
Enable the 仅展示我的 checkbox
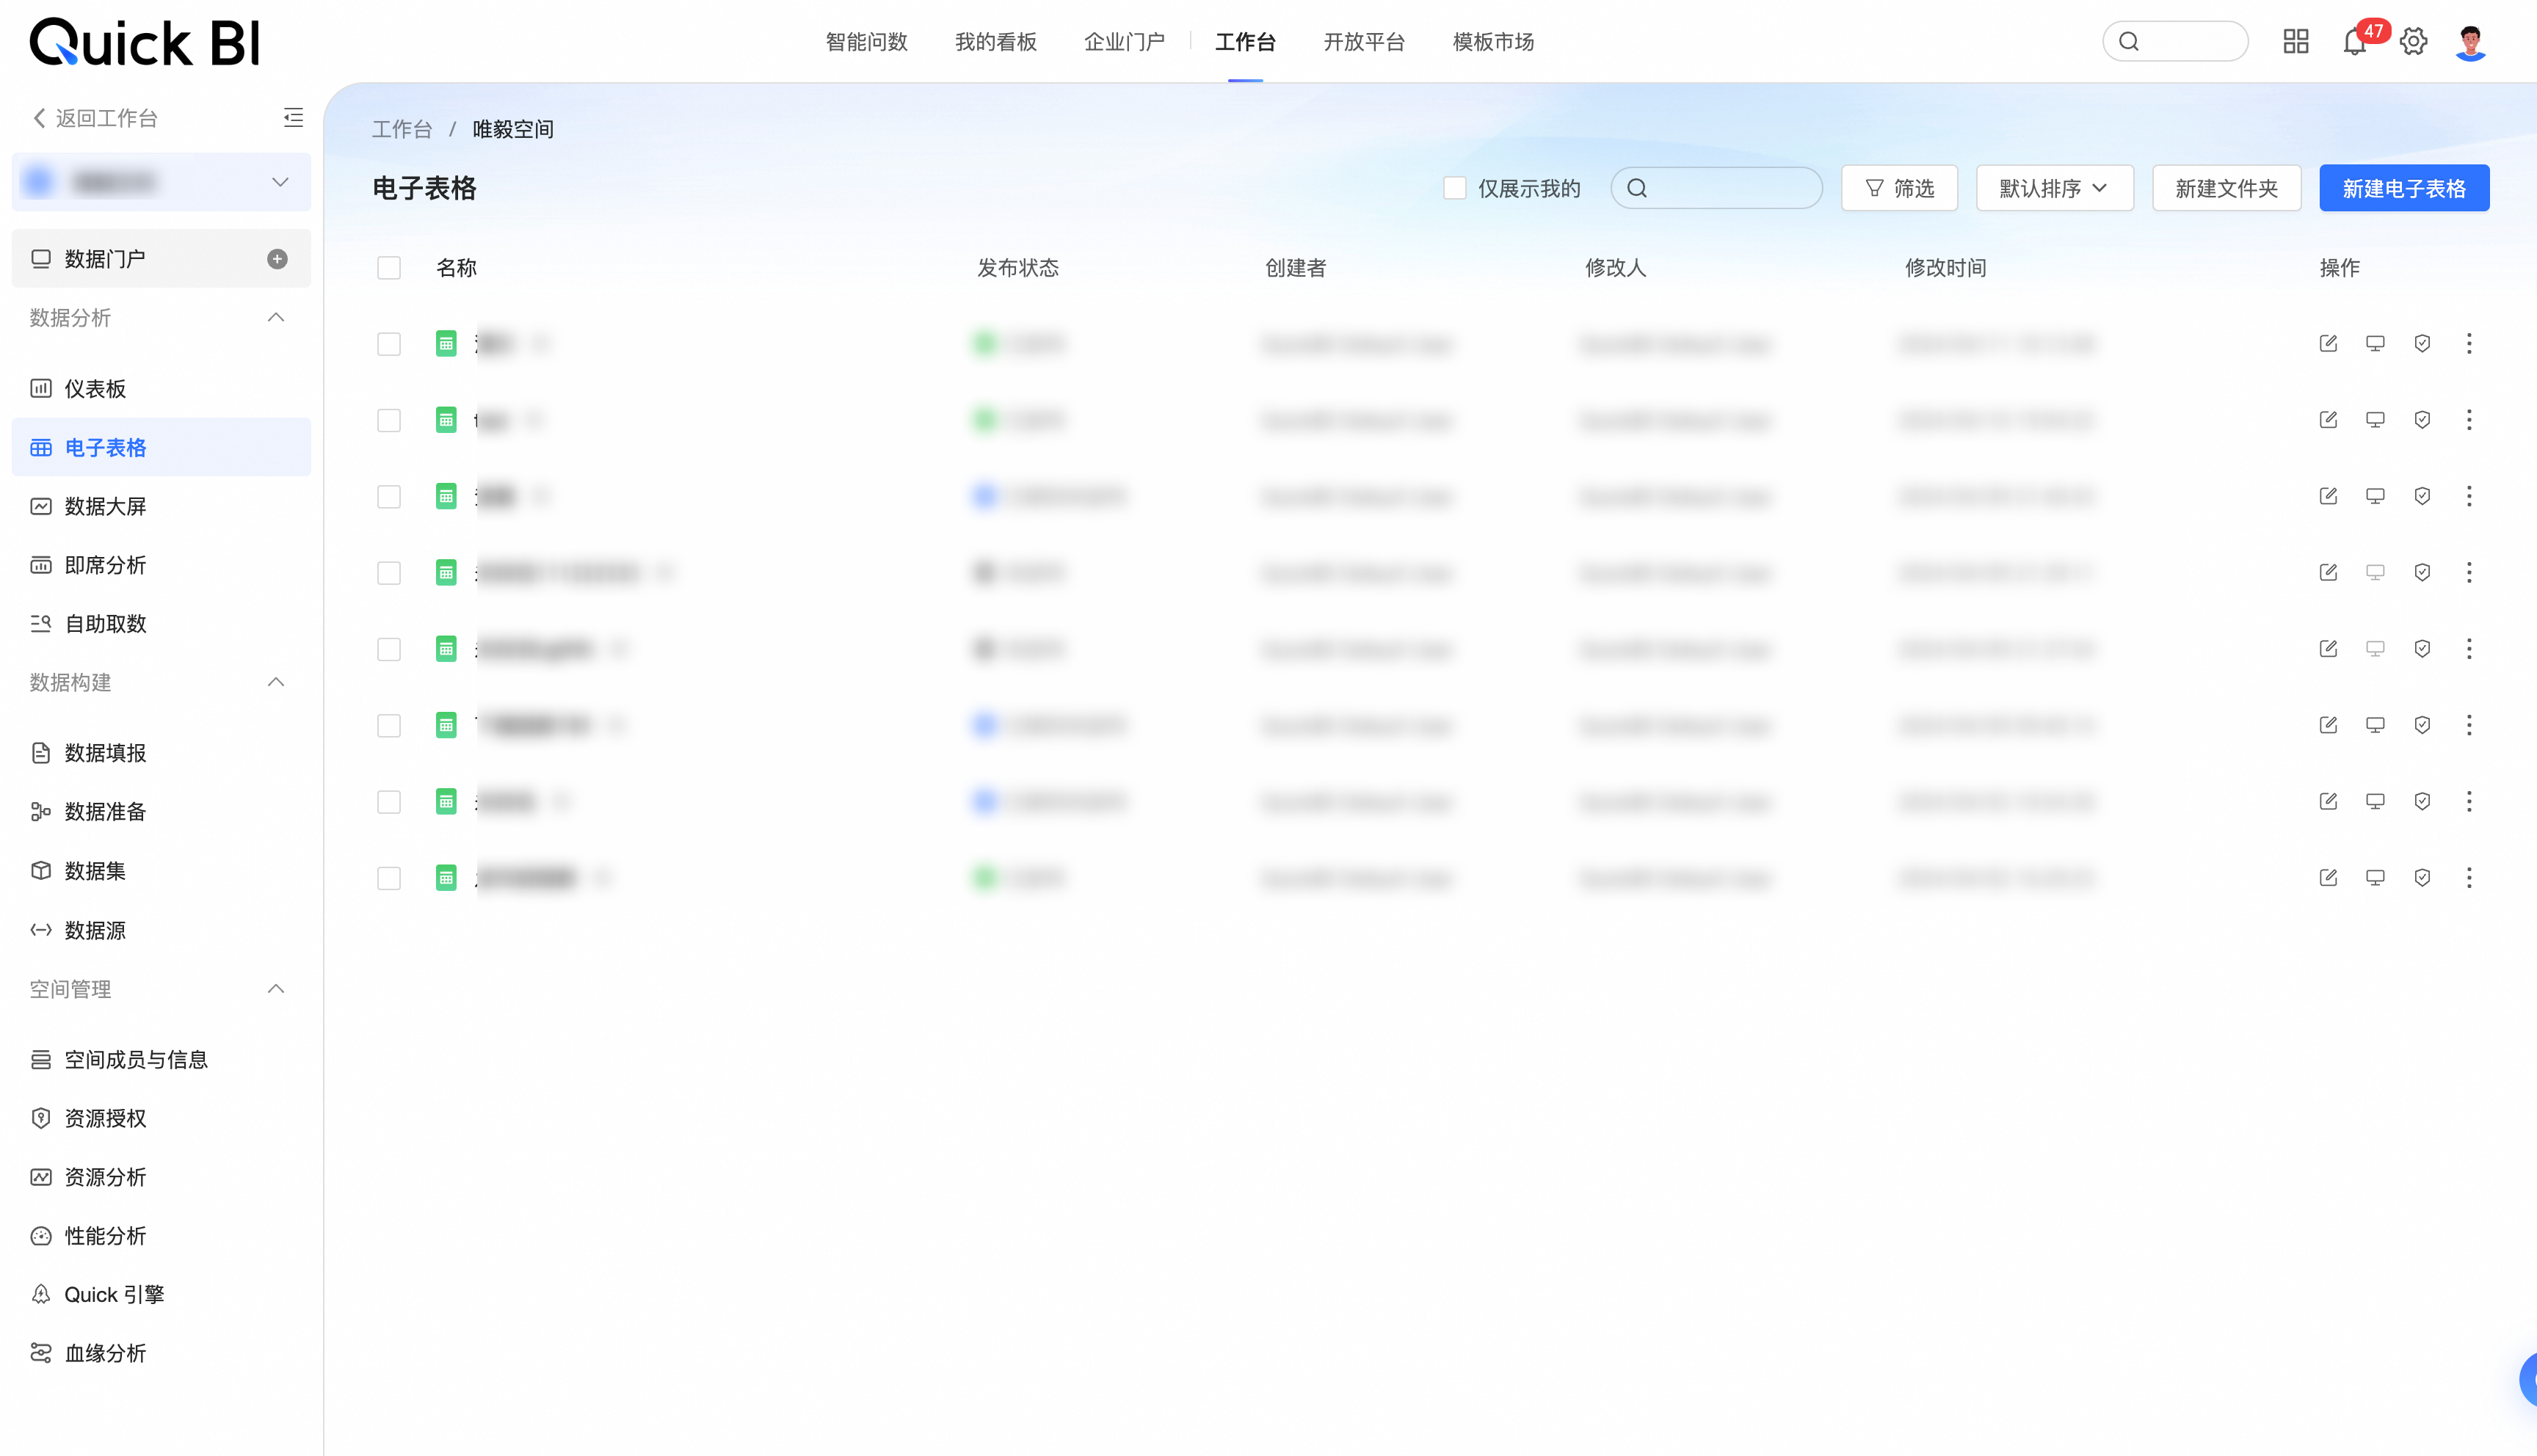tap(1454, 188)
